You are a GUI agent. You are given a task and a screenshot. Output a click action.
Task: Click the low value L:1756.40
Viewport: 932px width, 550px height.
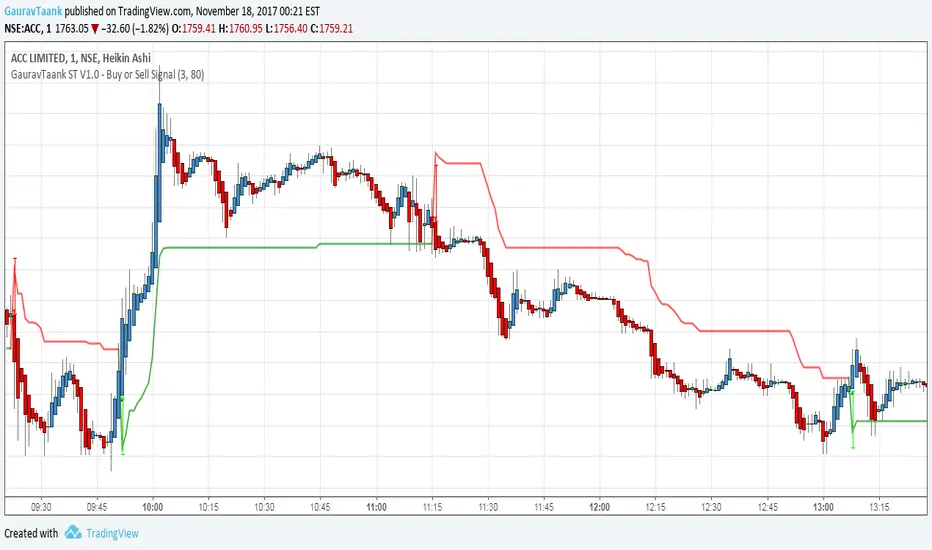(286, 29)
